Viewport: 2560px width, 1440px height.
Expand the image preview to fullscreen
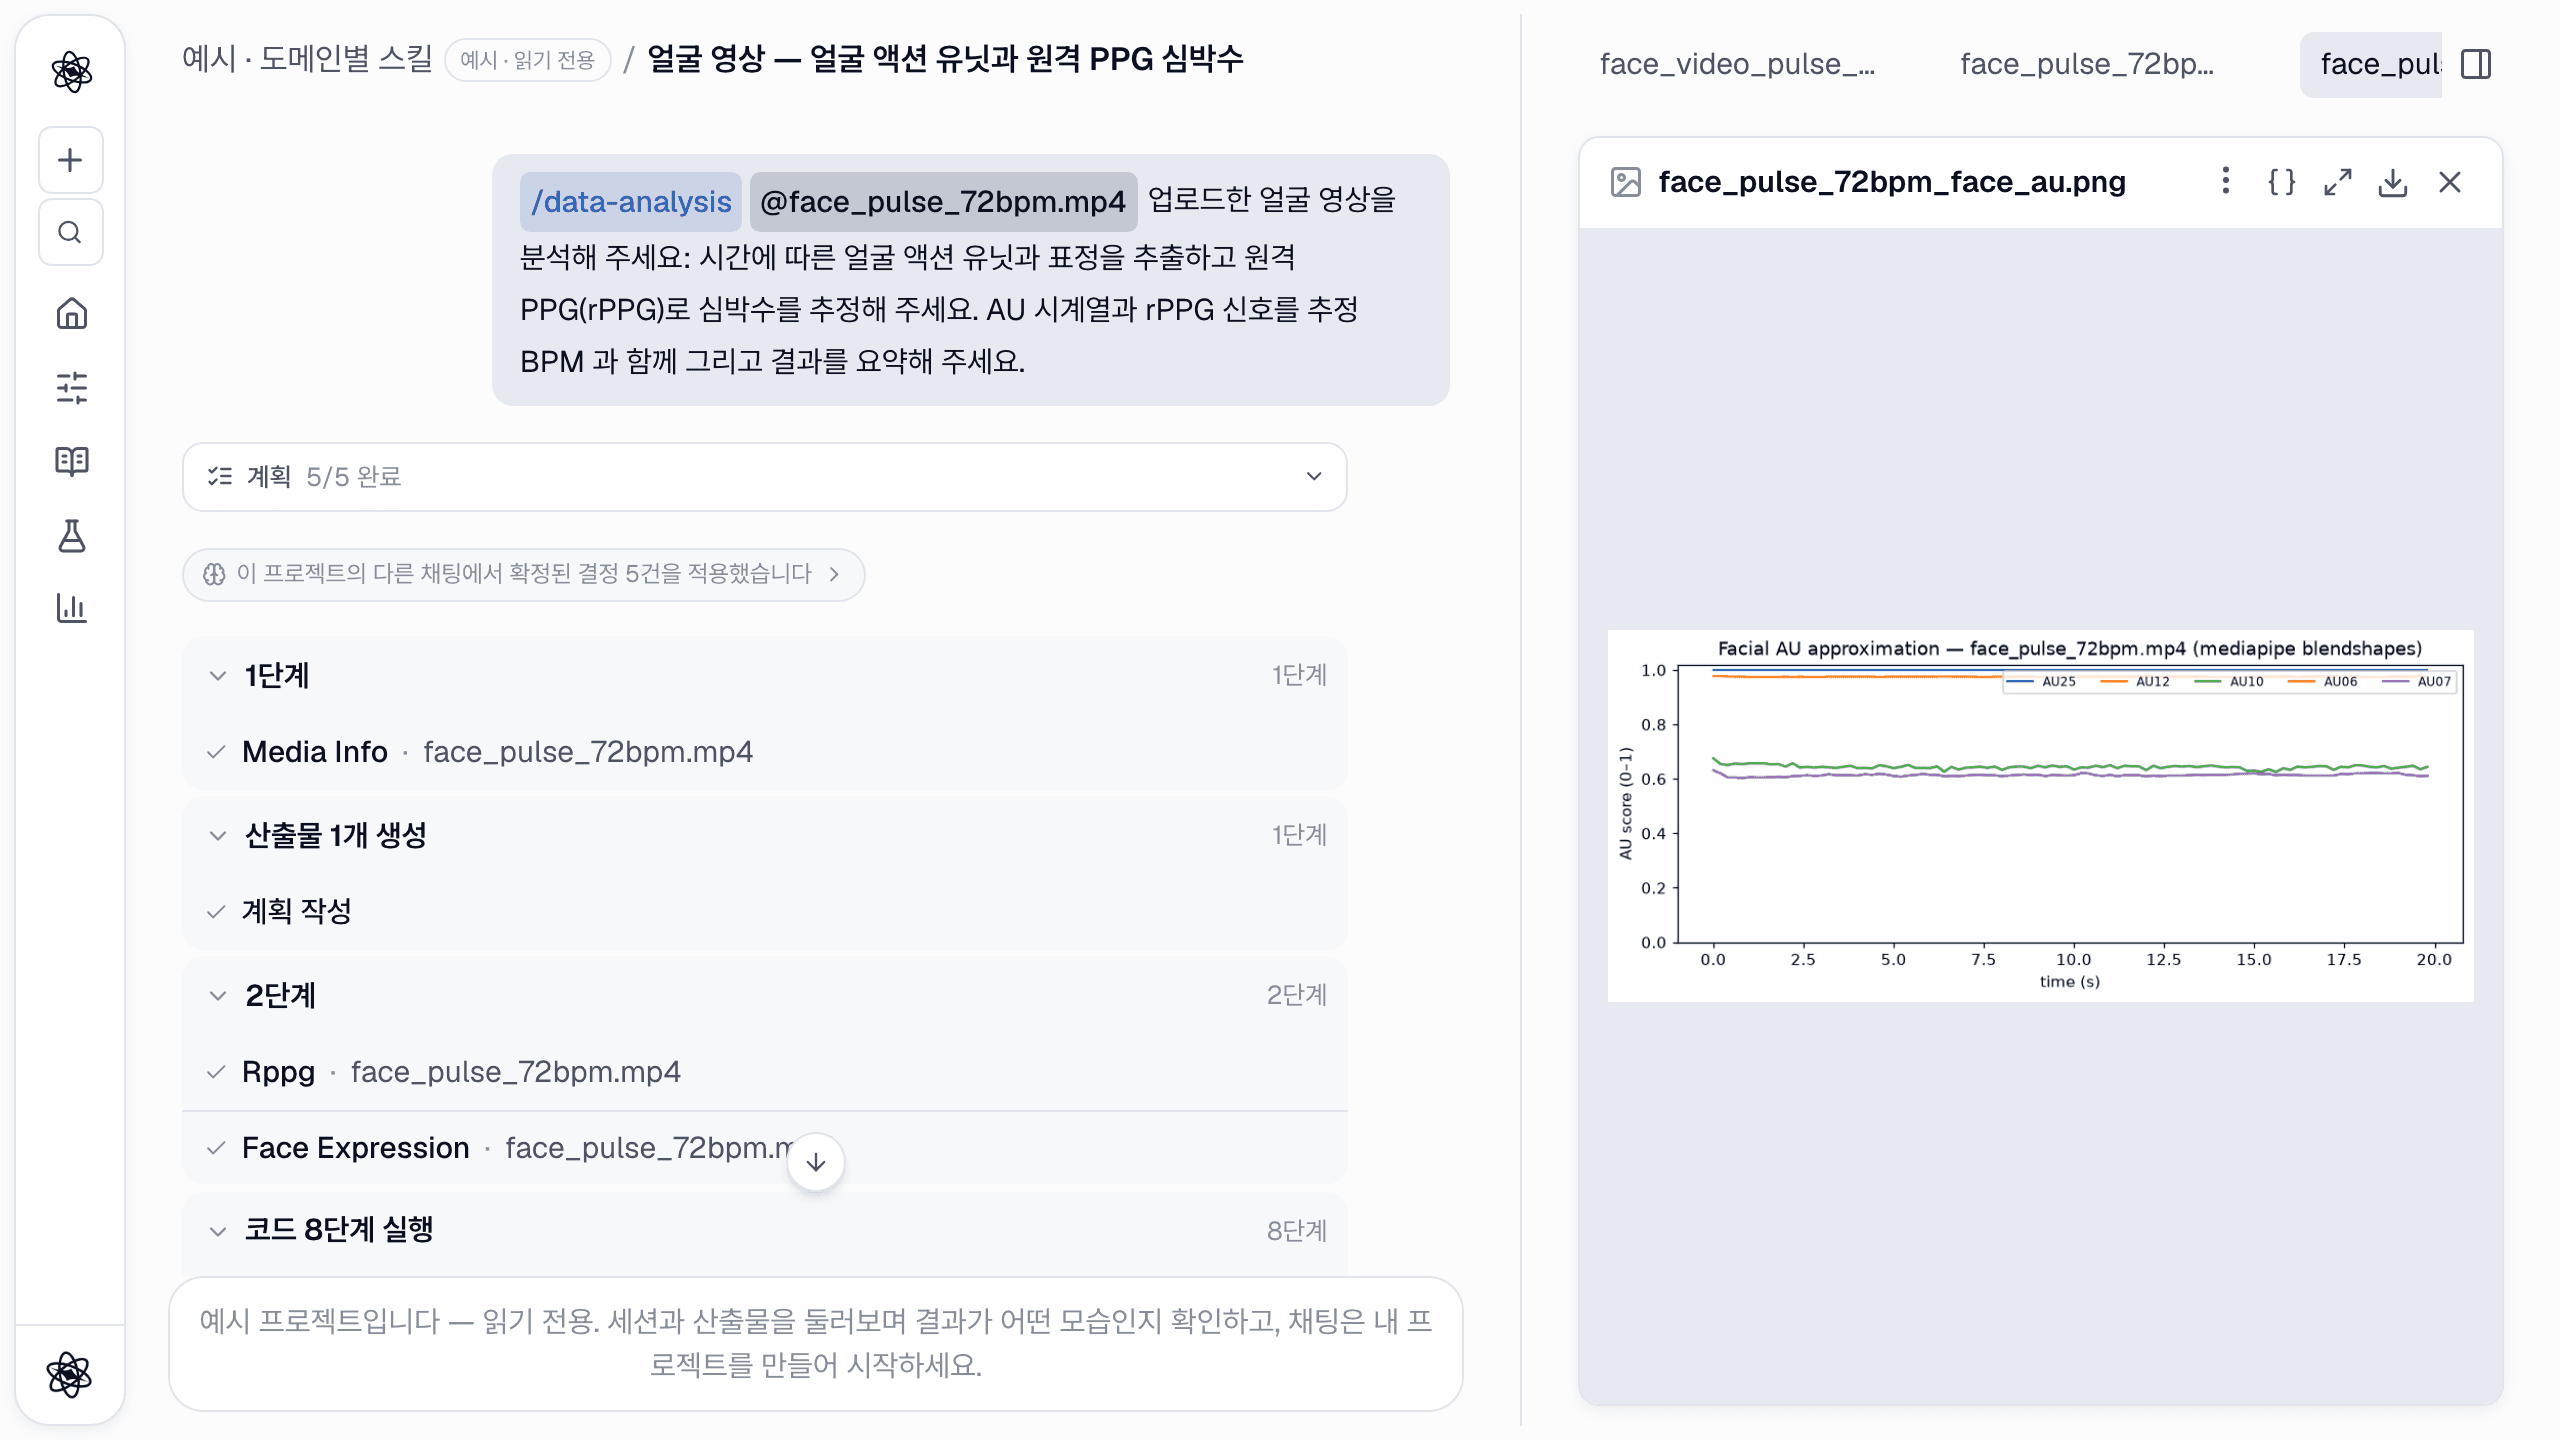(2337, 182)
